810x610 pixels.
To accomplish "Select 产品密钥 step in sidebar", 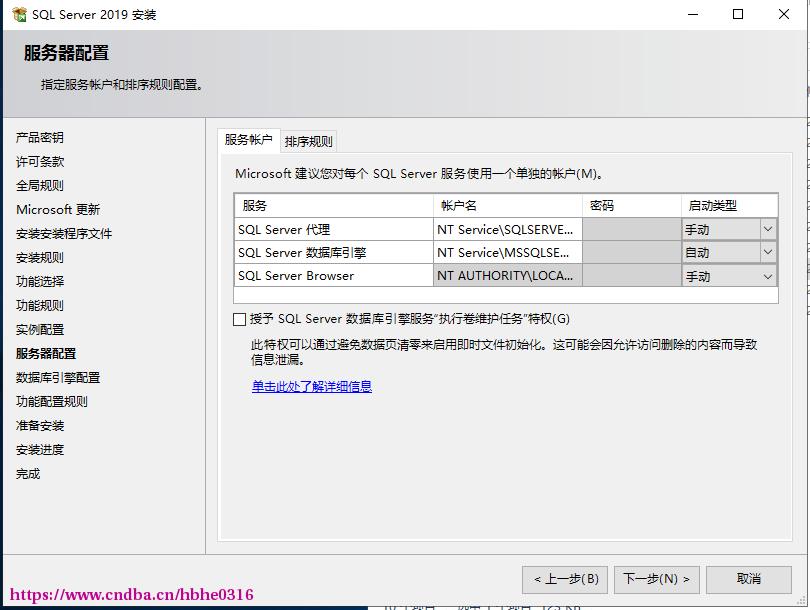I will tap(40, 137).
